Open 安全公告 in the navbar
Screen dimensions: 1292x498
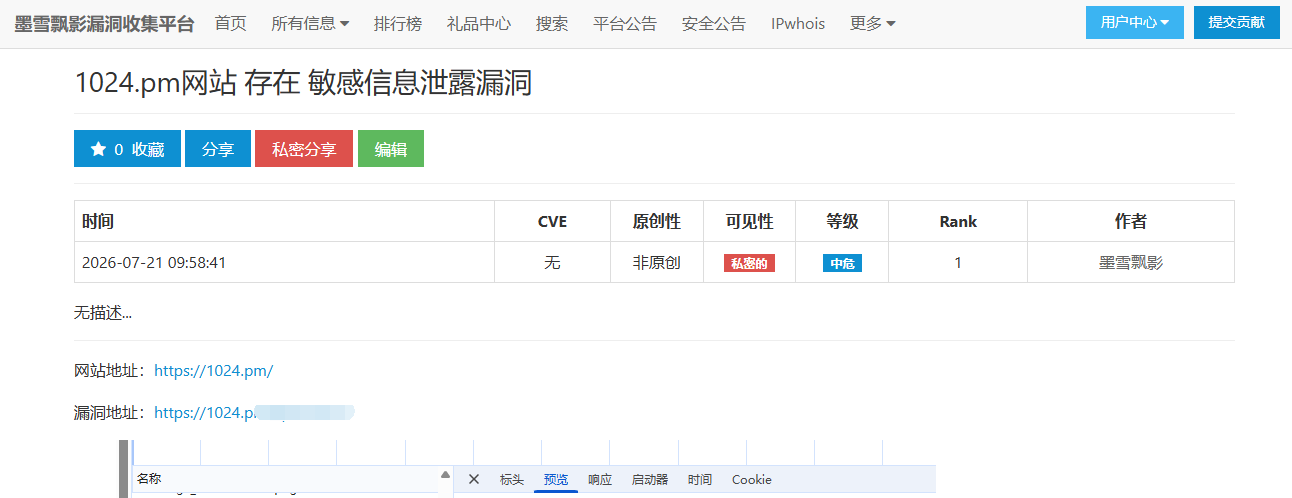coord(714,24)
